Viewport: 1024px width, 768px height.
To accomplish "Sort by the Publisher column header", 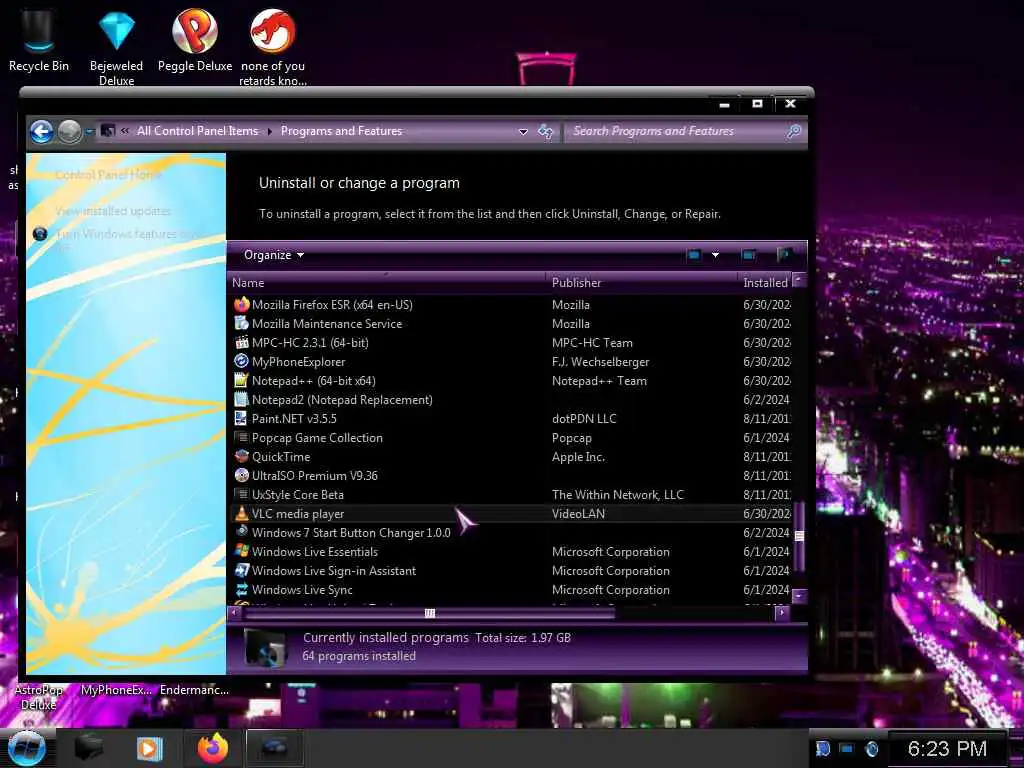I will pyautogui.click(x=642, y=283).
